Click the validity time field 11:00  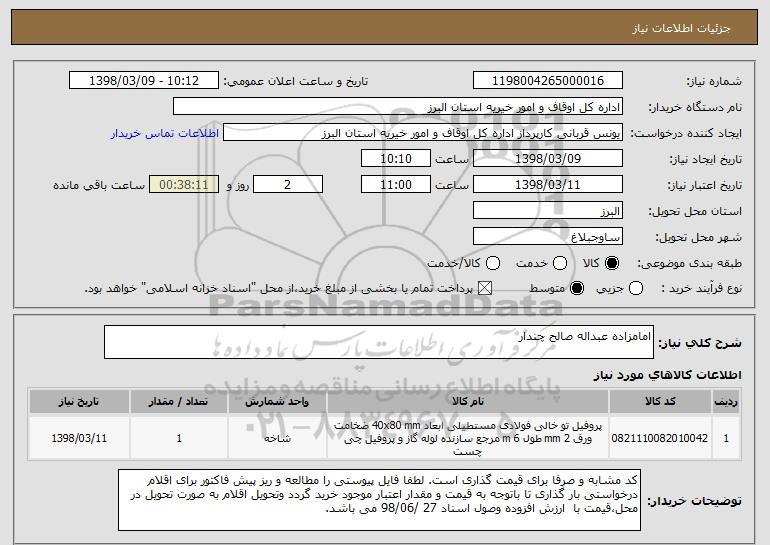click(x=396, y=185)
